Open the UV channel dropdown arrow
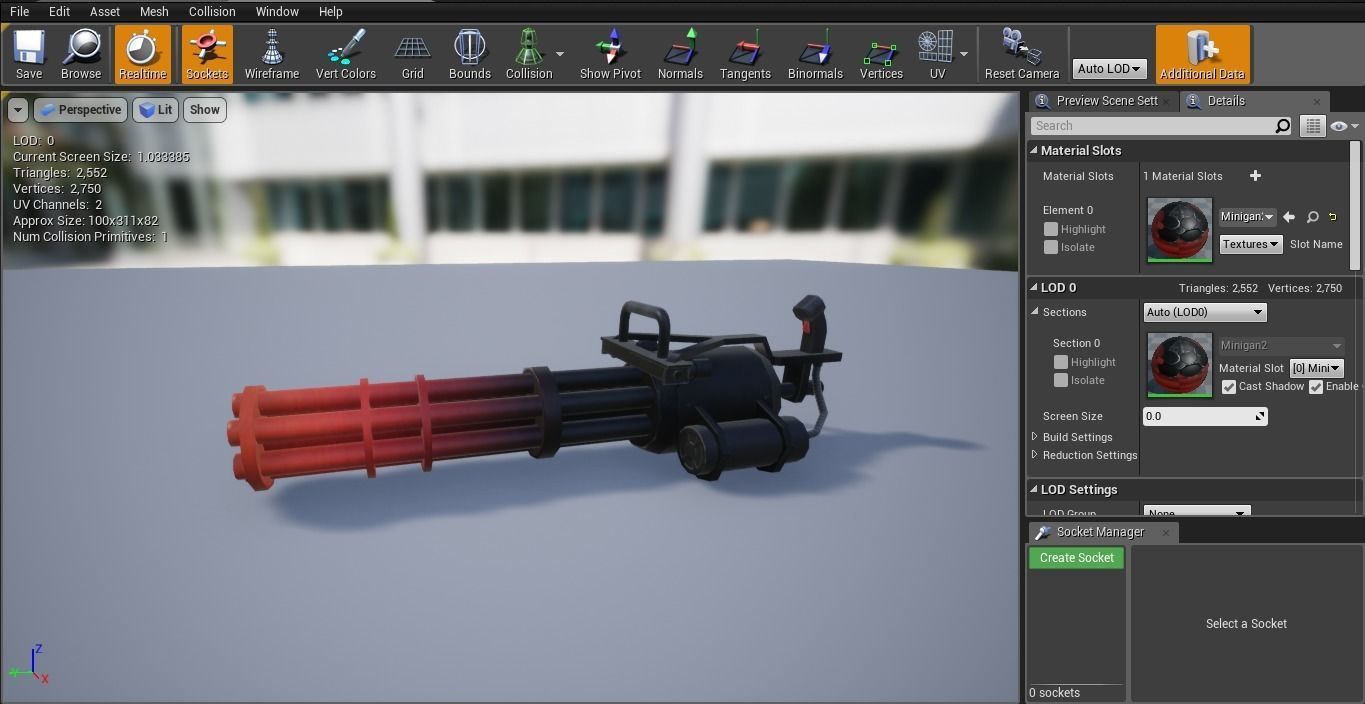This screenshot has height=704, width=1365. click(x=964, y=54)
